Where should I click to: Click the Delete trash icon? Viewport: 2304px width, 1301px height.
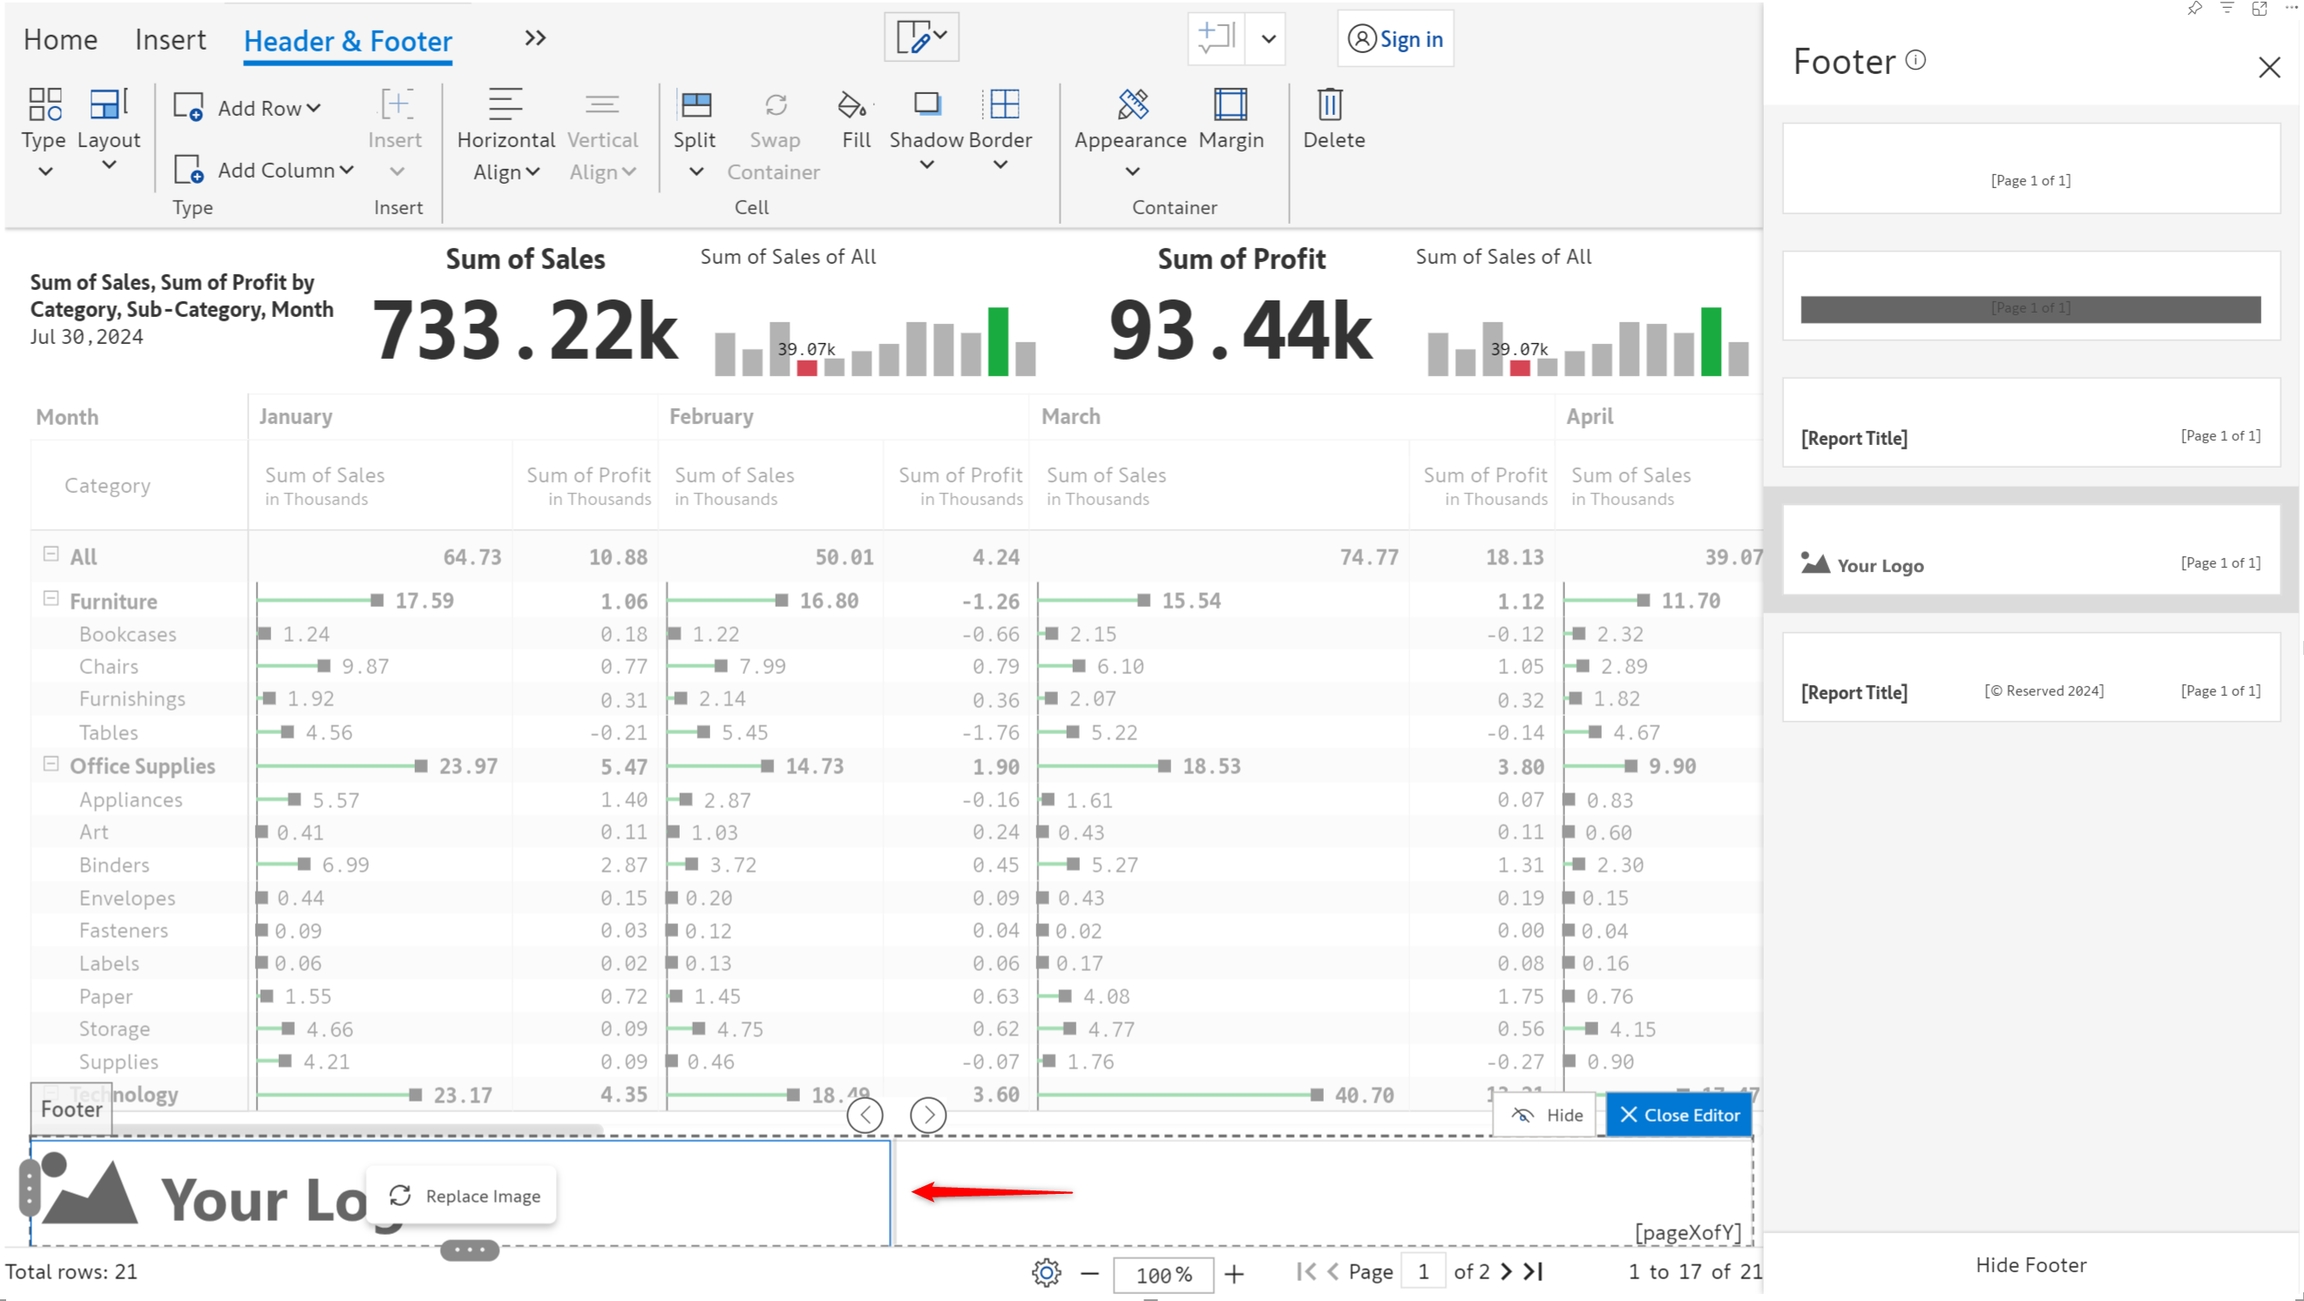coord(1331,105)
